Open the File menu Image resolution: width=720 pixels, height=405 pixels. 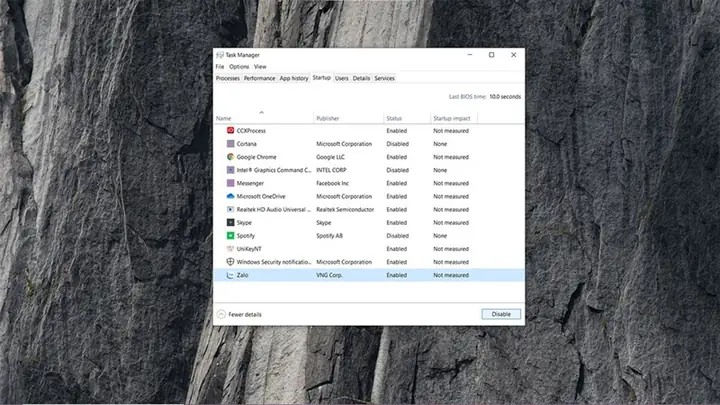[220, 67]
